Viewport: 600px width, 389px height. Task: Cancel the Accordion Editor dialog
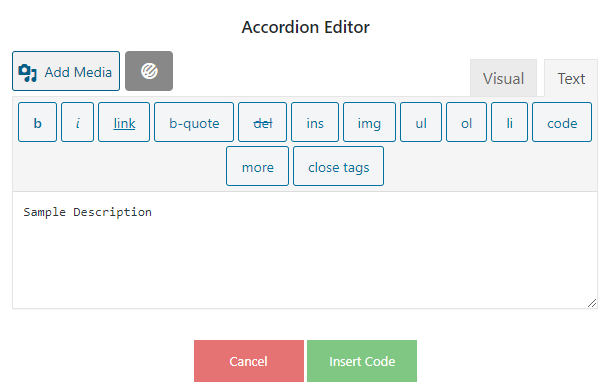(249, 361)
